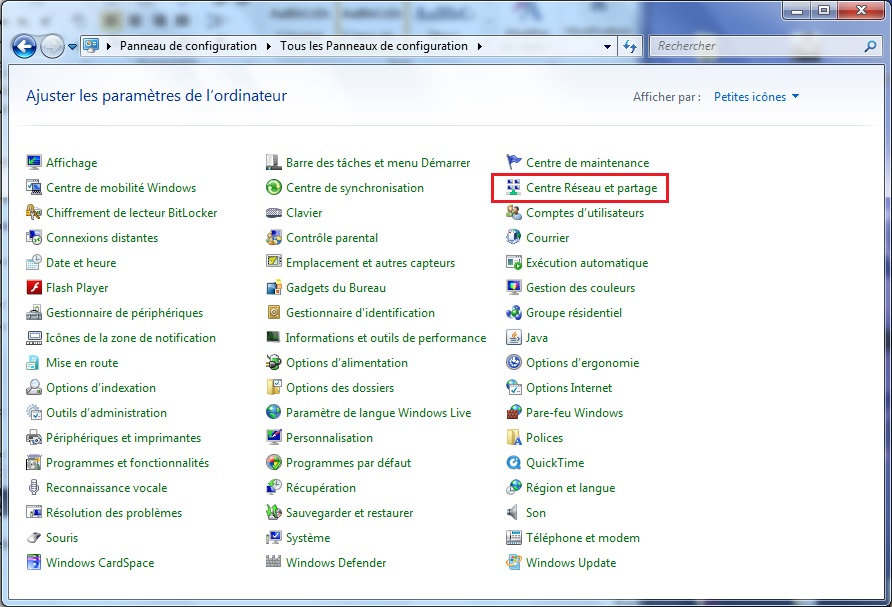Click the Date et heure clock icon
Viewport: 892px width, 607px height.
[34, 262]
